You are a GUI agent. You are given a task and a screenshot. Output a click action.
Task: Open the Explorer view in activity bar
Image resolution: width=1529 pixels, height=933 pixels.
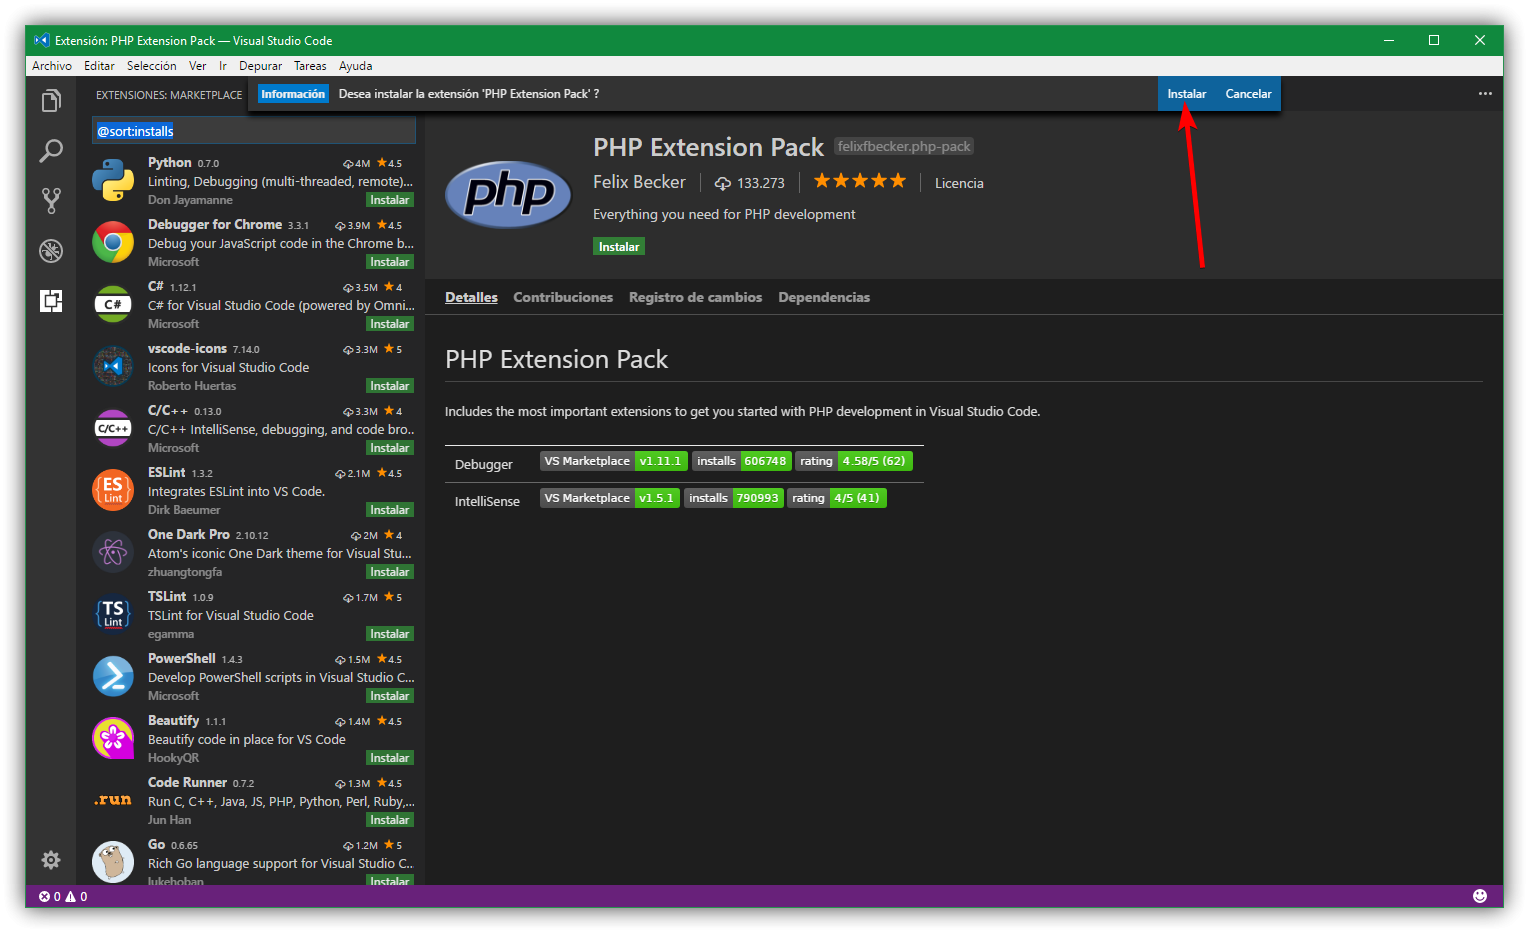(51, 101)
